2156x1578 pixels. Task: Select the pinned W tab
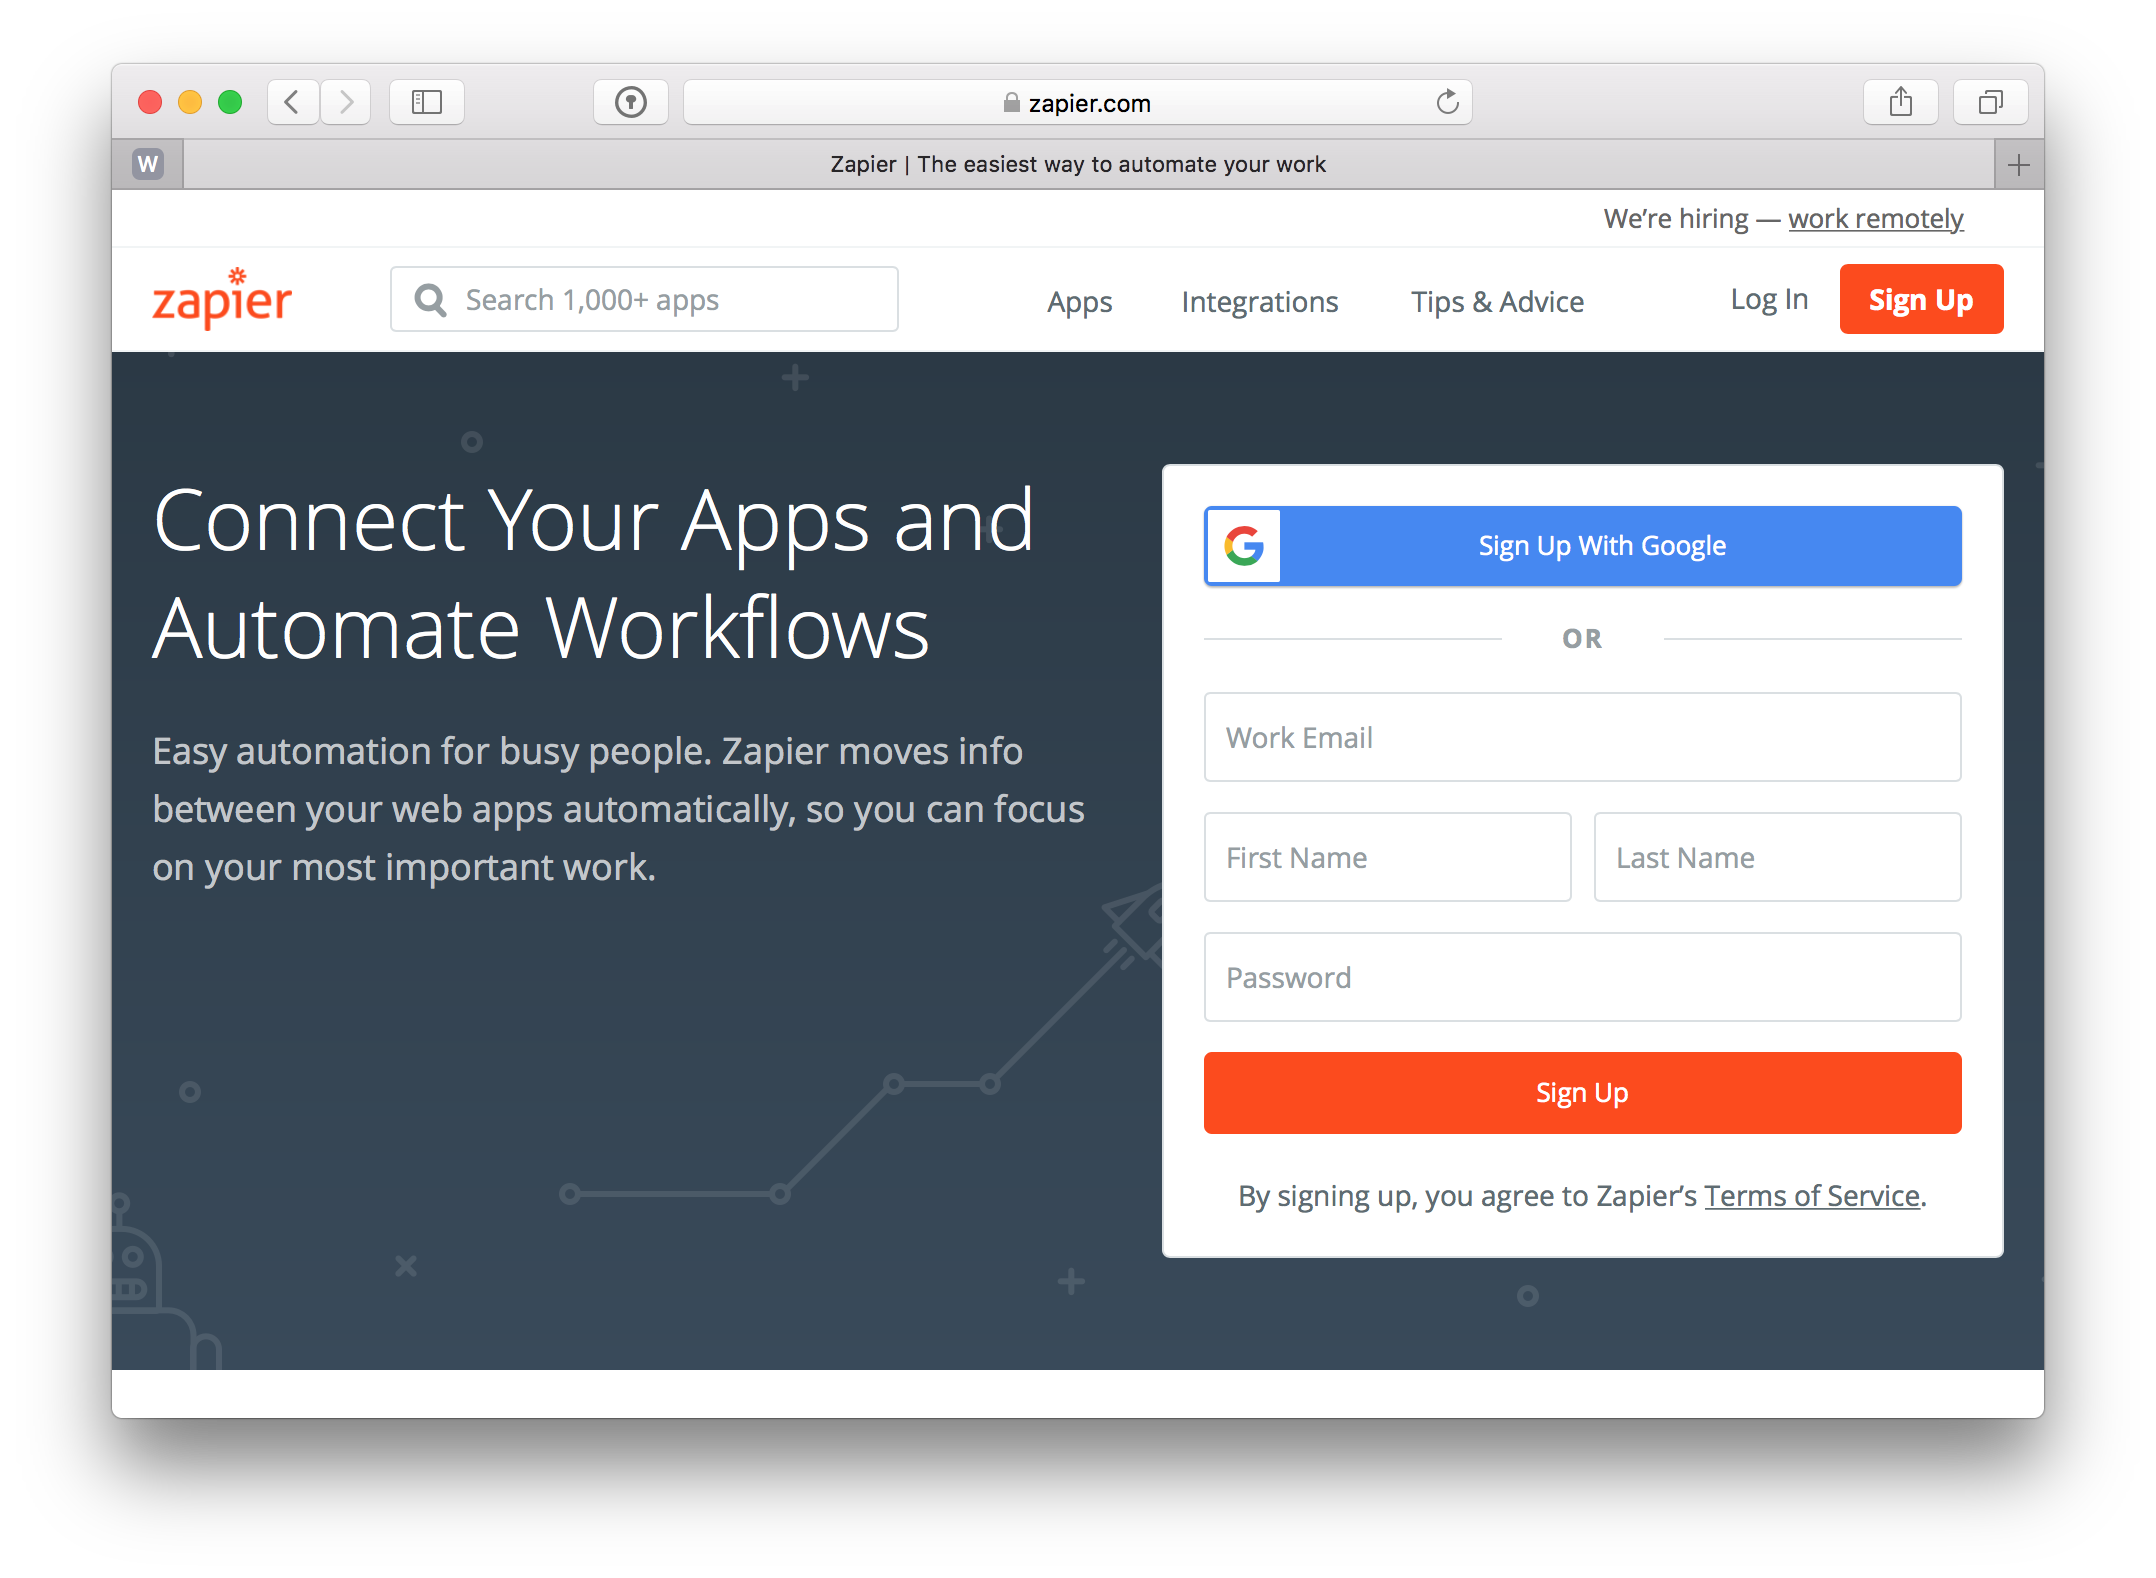pos(148,164)
